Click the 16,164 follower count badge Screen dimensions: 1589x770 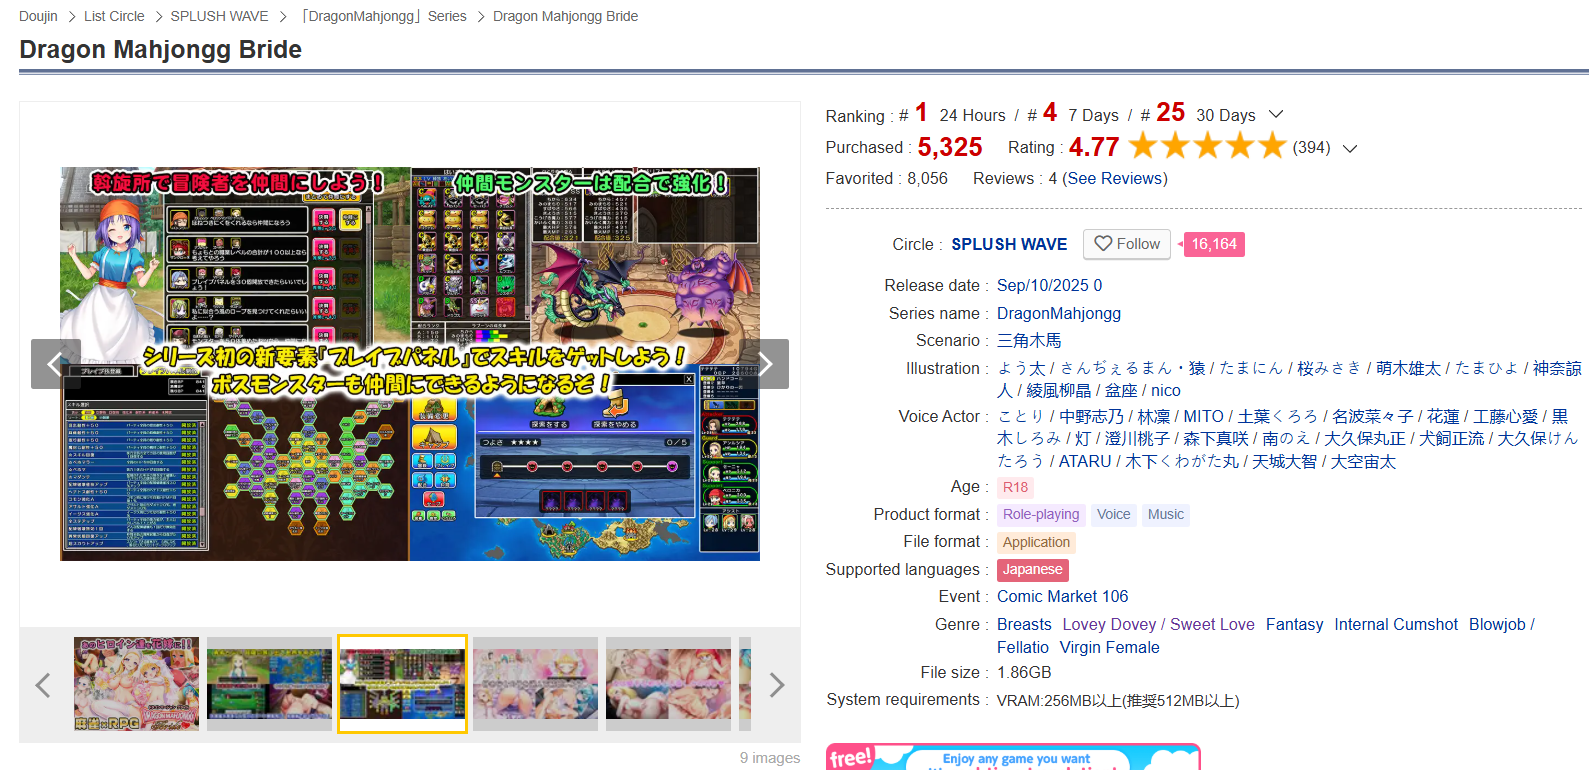coord(1214,244)
